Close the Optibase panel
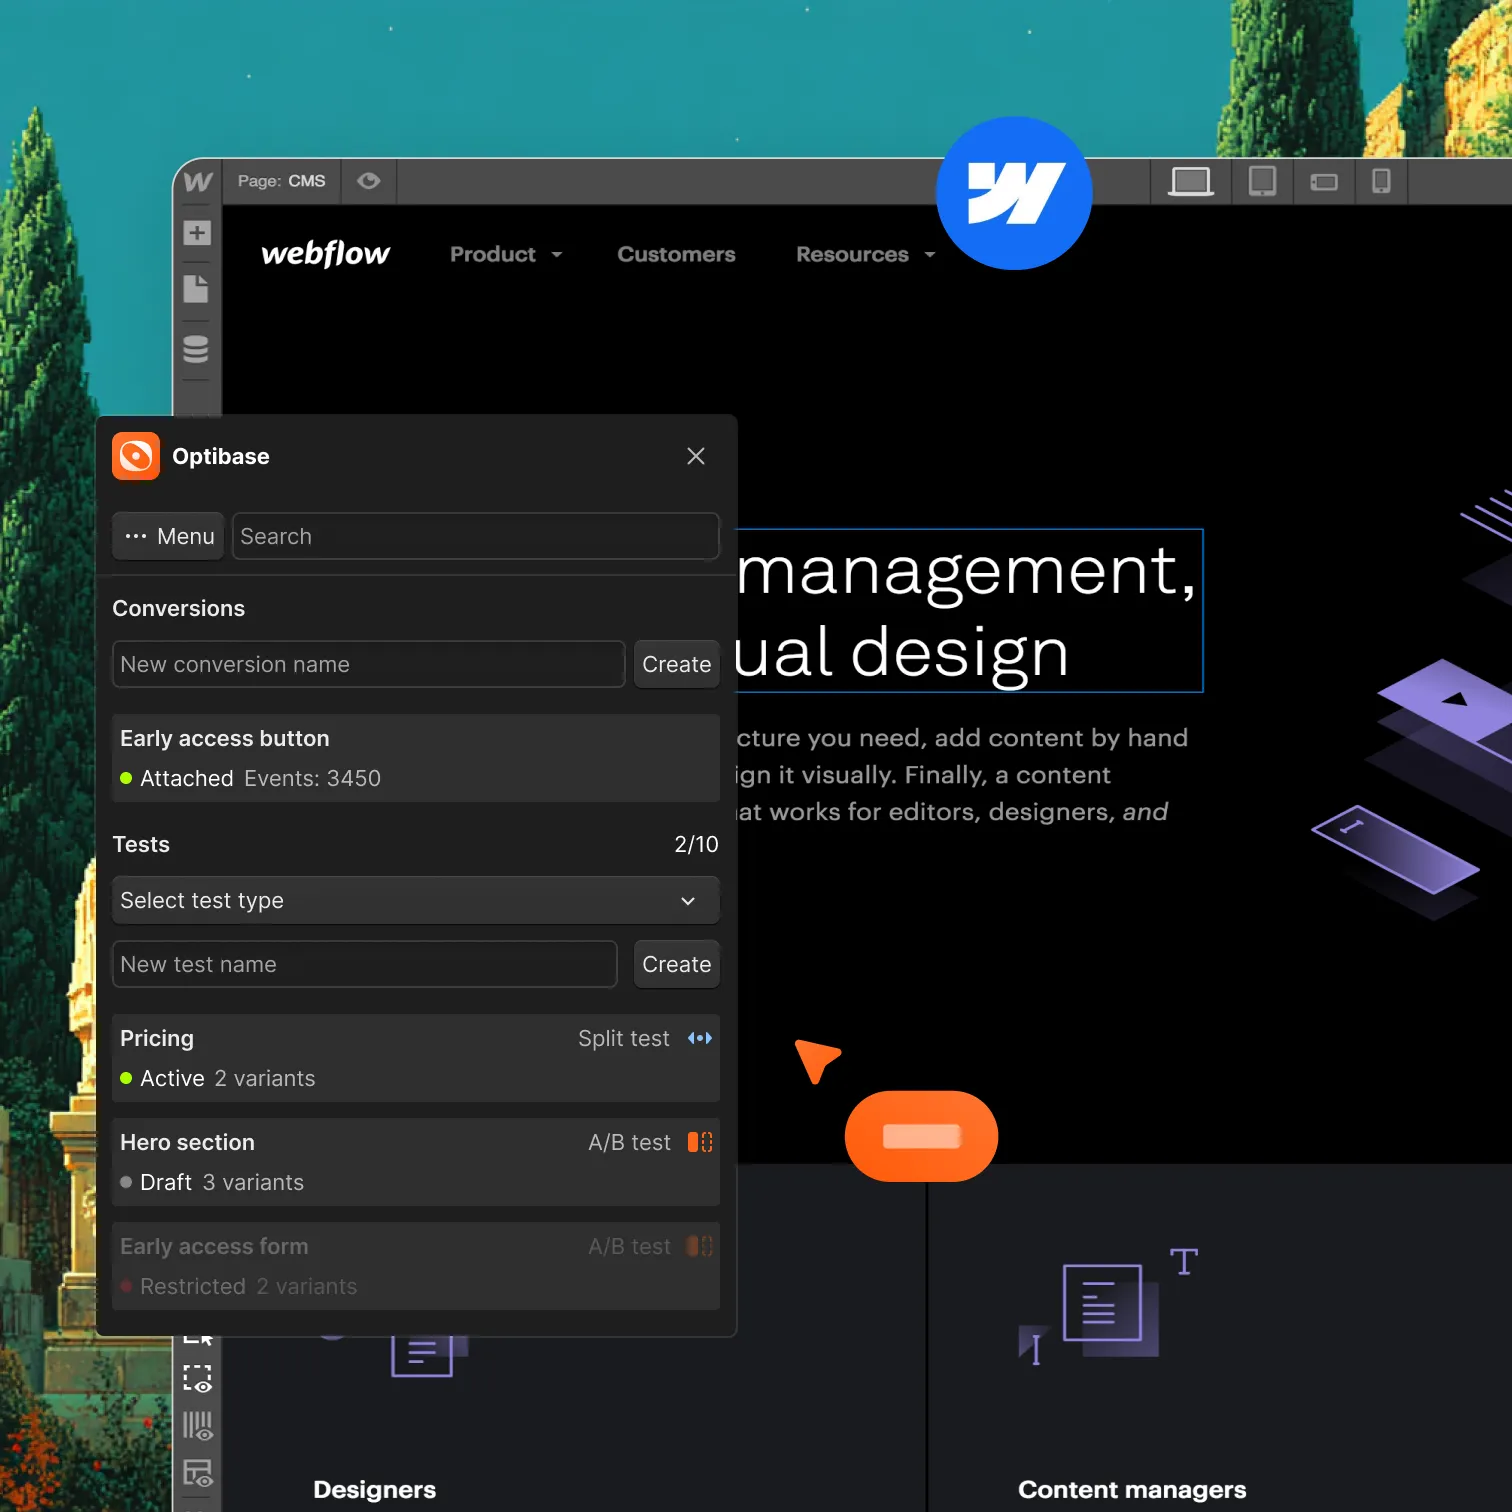Image resolution: width=1512 pixels, height=1512 pixels. point(696,456)
